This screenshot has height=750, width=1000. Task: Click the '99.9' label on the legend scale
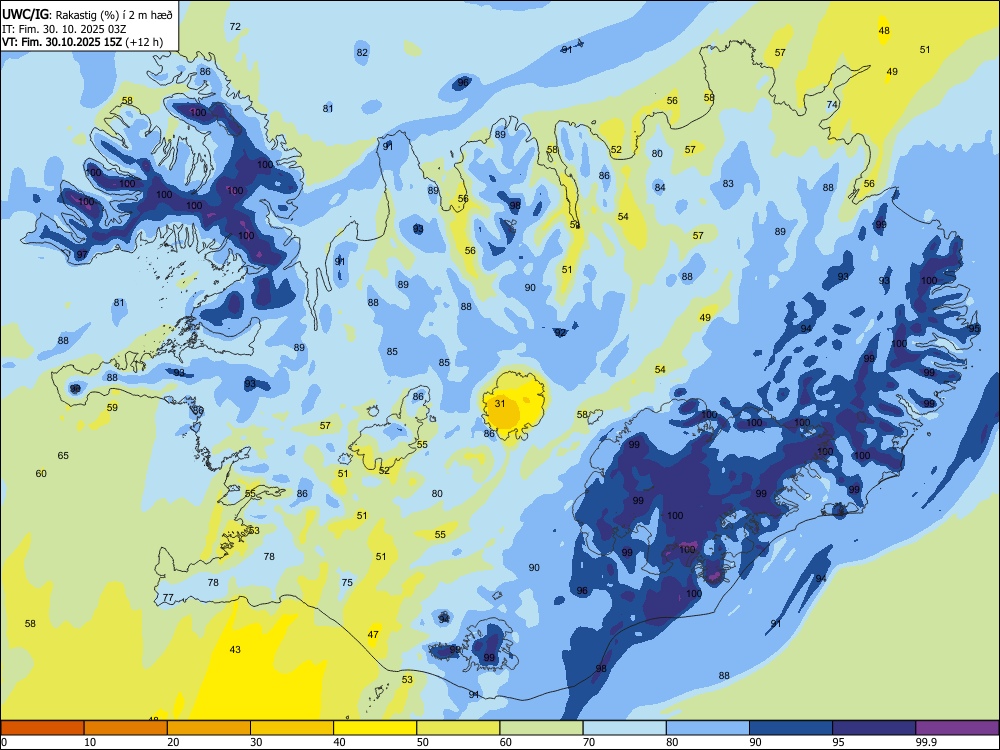[926, 742]
